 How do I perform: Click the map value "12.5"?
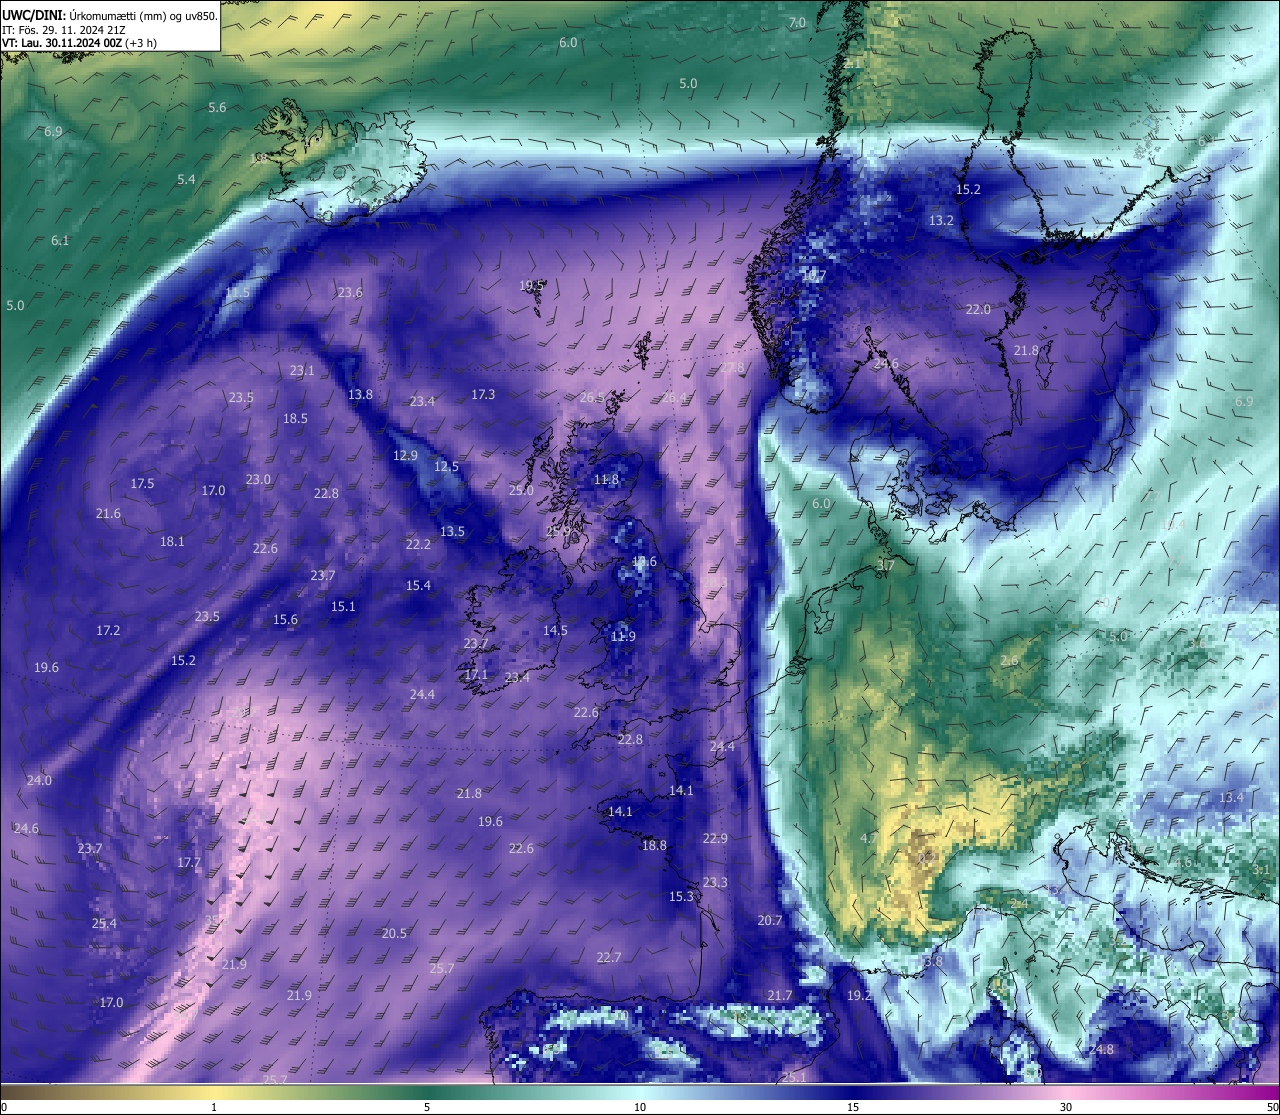pos(446,466)
